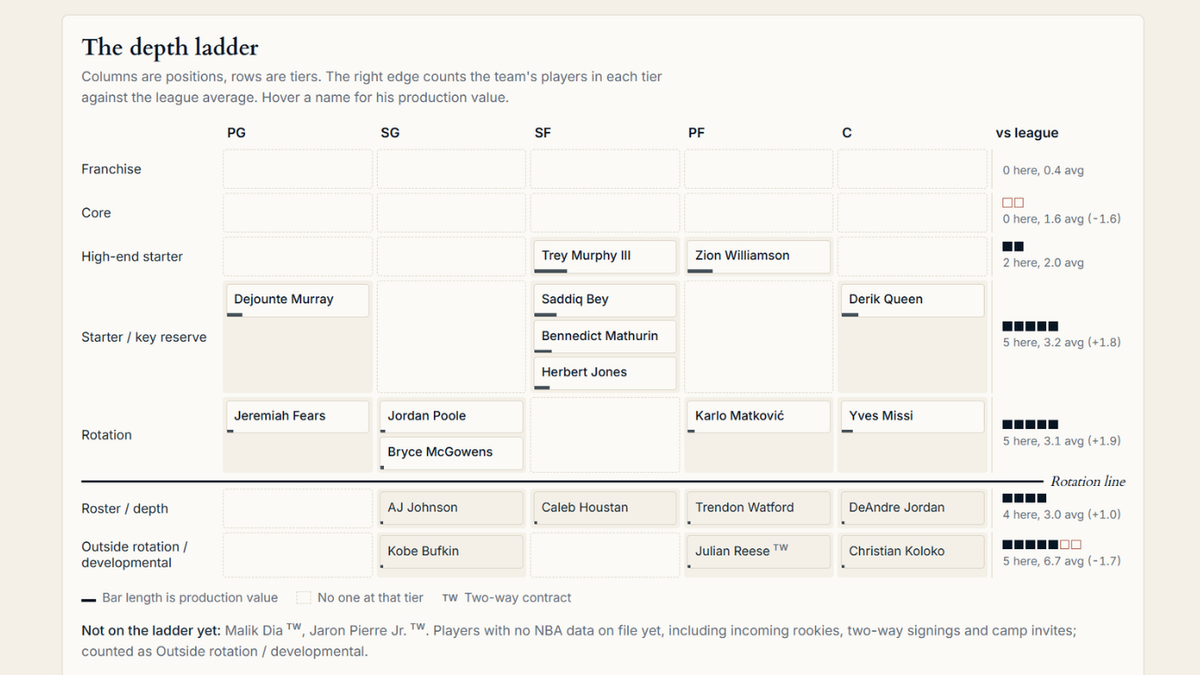Click the "0 here, 0.4 avg" count

(x=1043, y=171)
